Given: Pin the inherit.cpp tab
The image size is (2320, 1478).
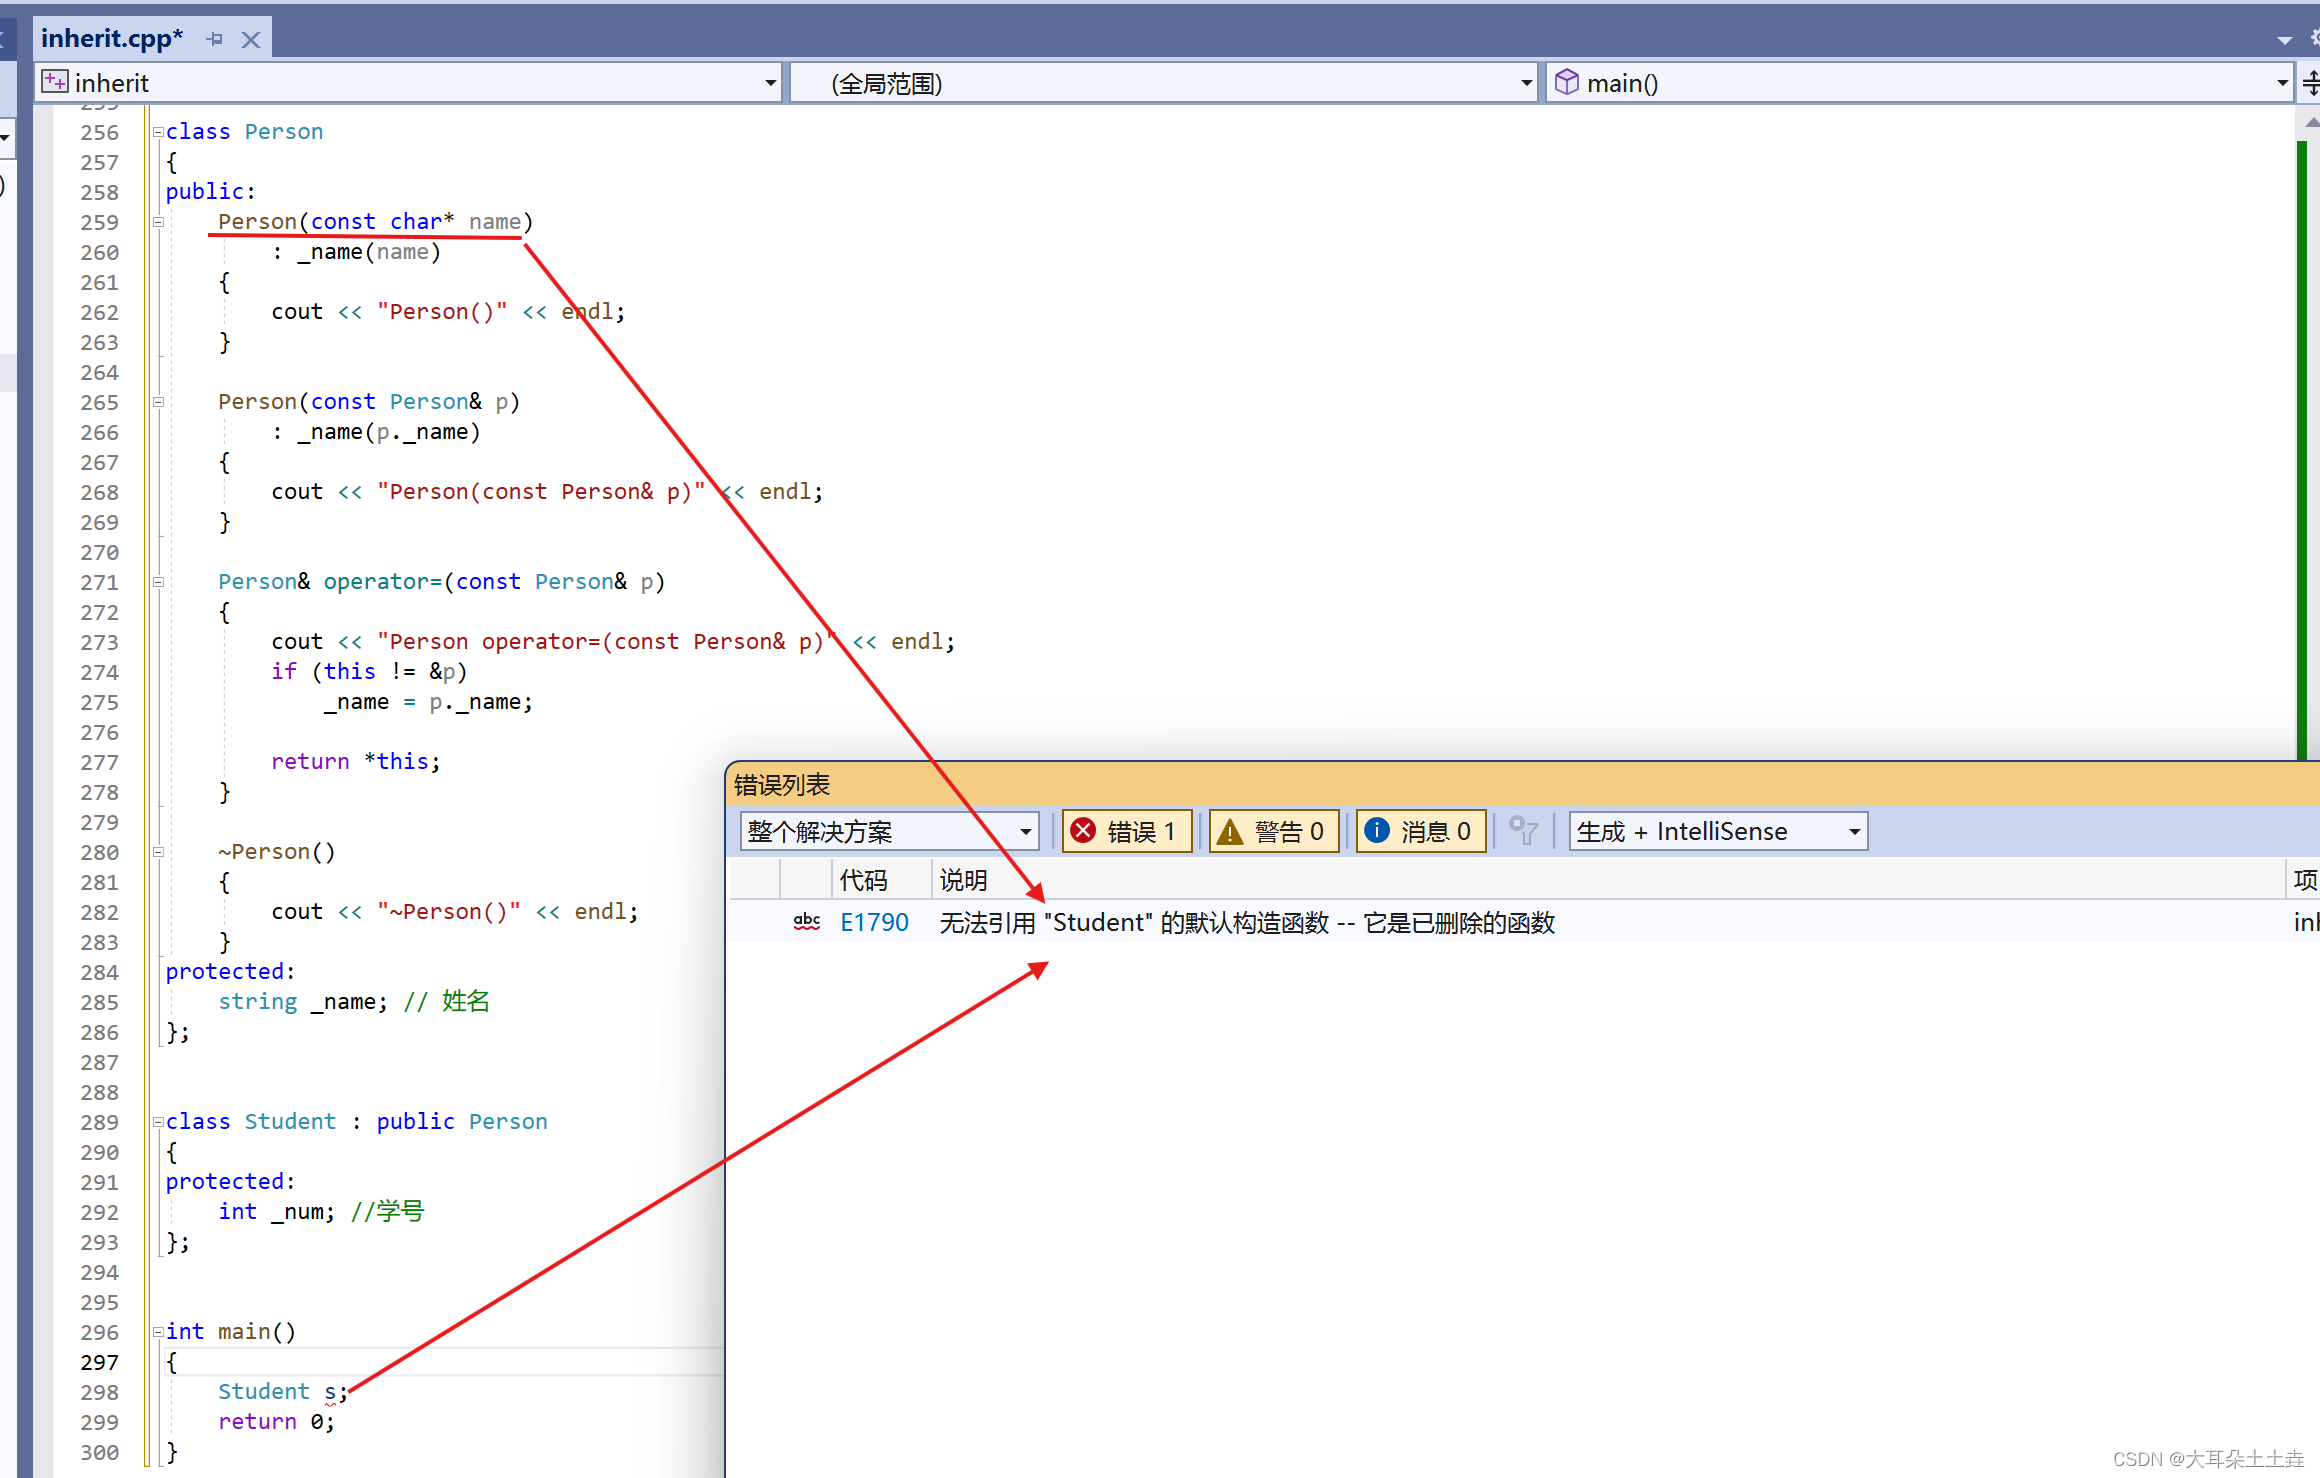Looking at the screenshot, I should (215, 39).
